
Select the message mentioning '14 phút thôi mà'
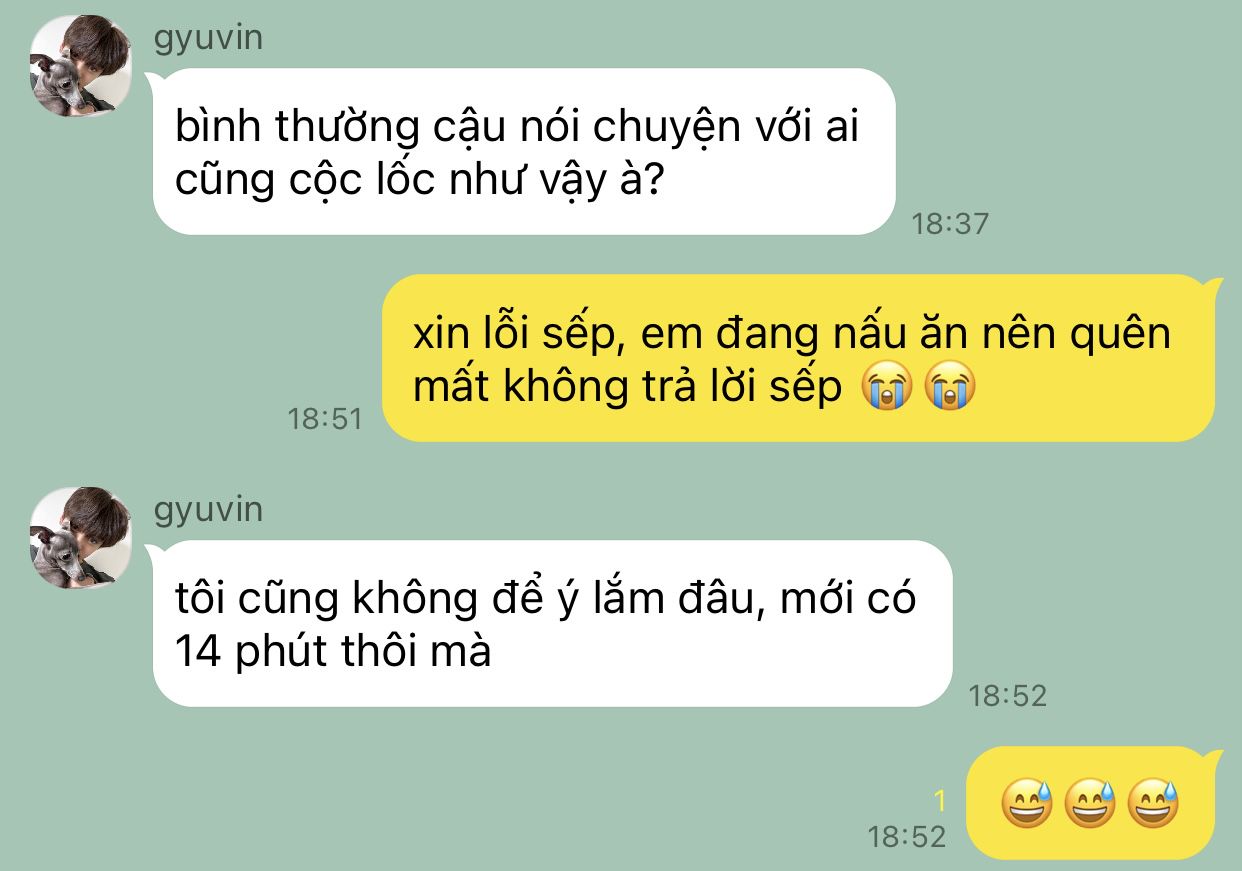coord(552,624)
